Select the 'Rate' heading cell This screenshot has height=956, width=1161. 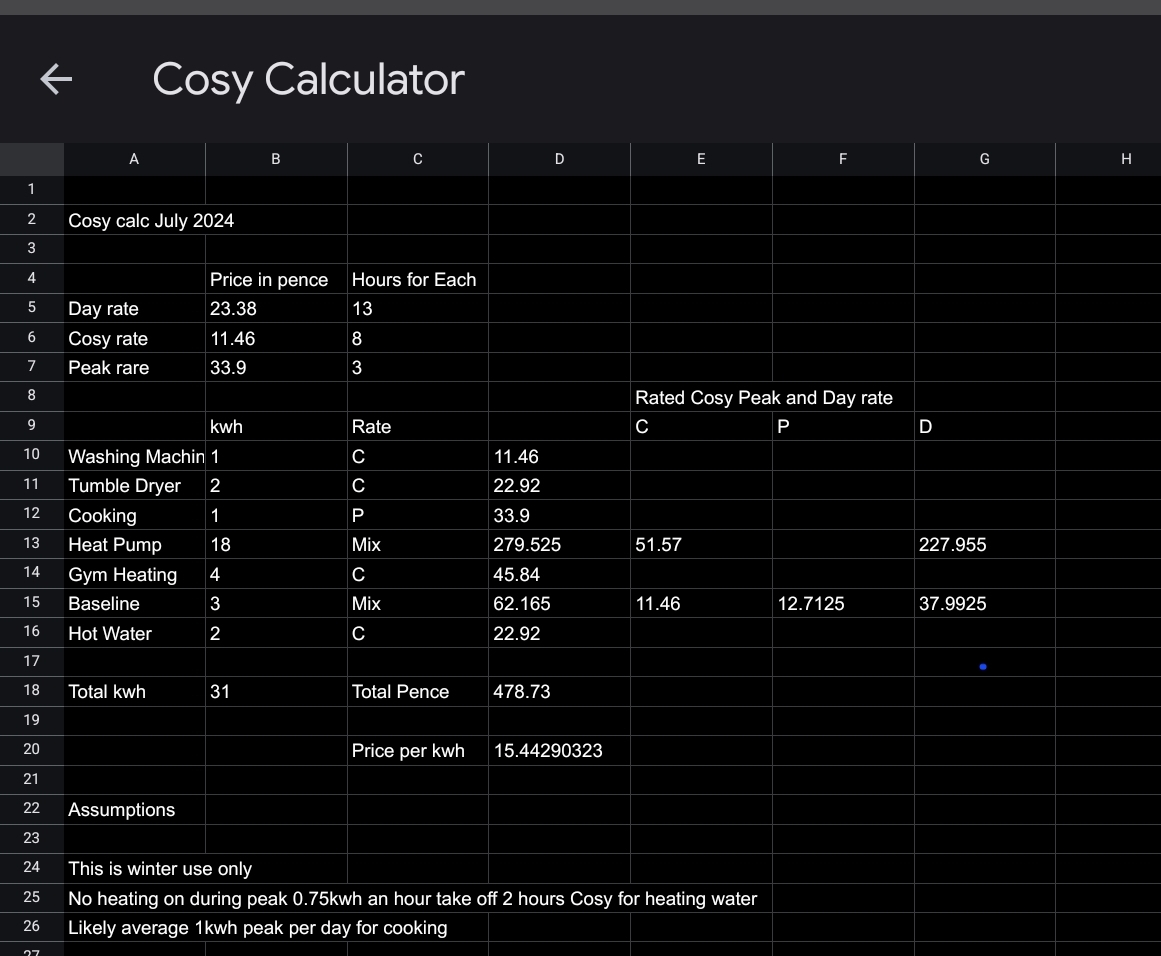pos(418,427)
